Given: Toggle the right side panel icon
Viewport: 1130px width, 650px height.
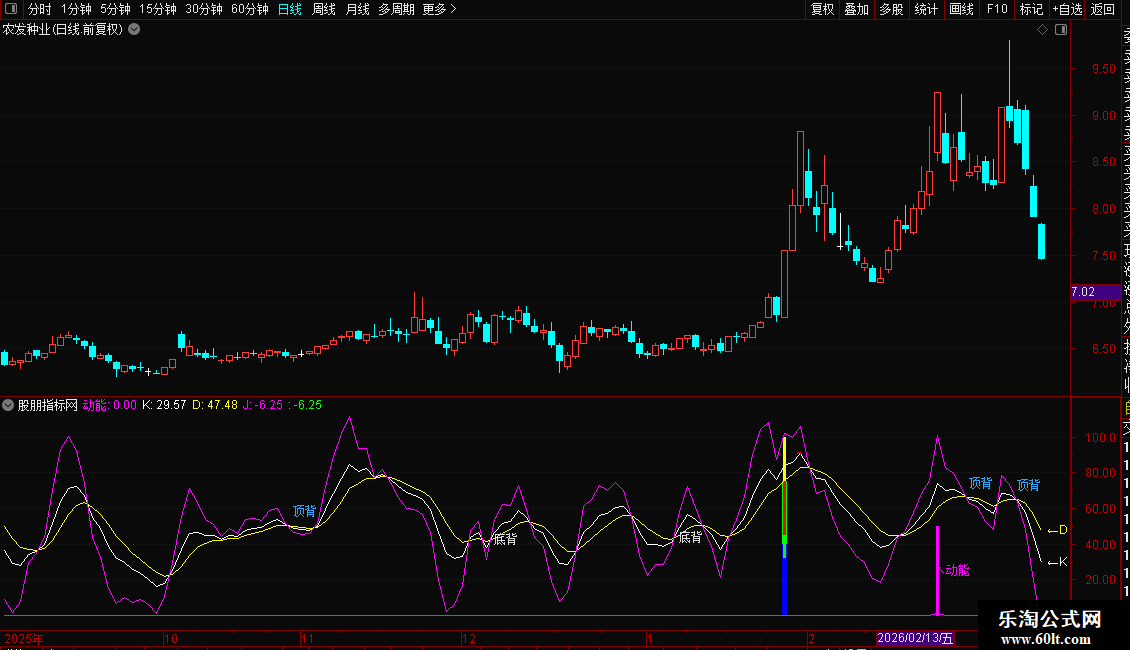Looking at the screenshot, I should click(1060, 30).
